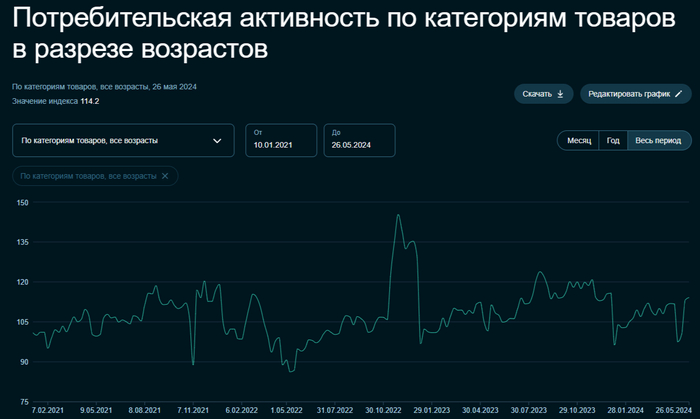Click the pencil icon in Редактировать график
Screen dimensions: 700x419
679,94
